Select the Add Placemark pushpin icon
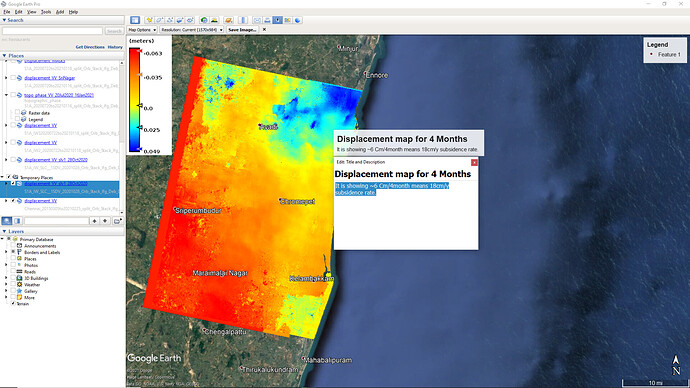The height and width of the screenshot is (388, 690). tap(149, 20)
